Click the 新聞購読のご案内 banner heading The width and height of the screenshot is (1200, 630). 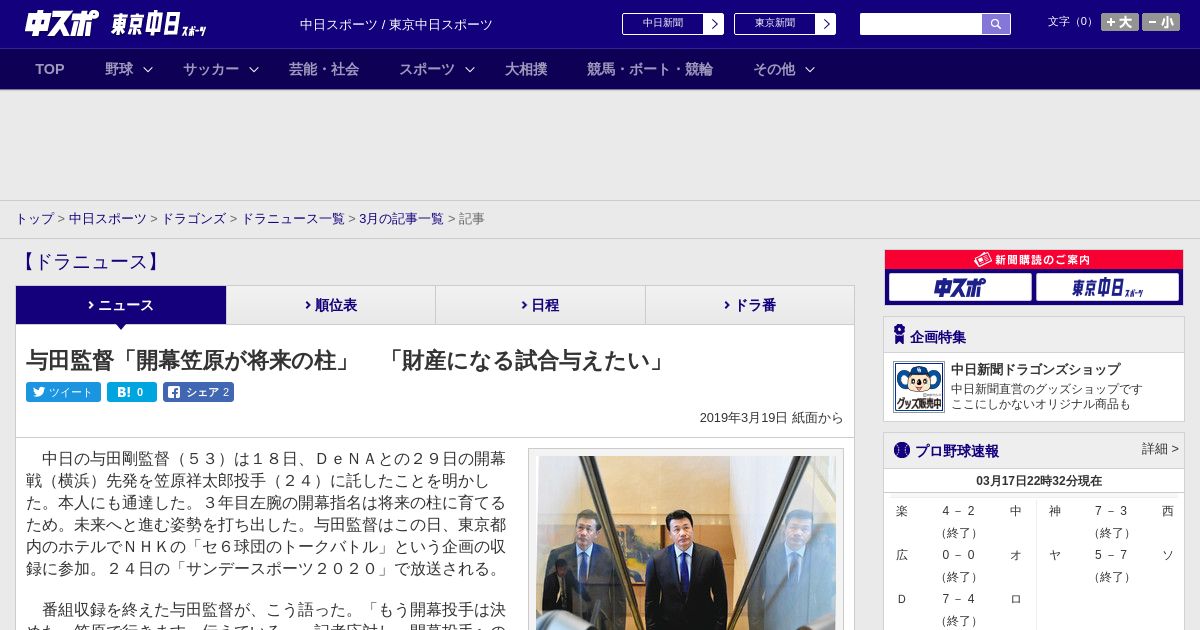[x=1034, y=260]
